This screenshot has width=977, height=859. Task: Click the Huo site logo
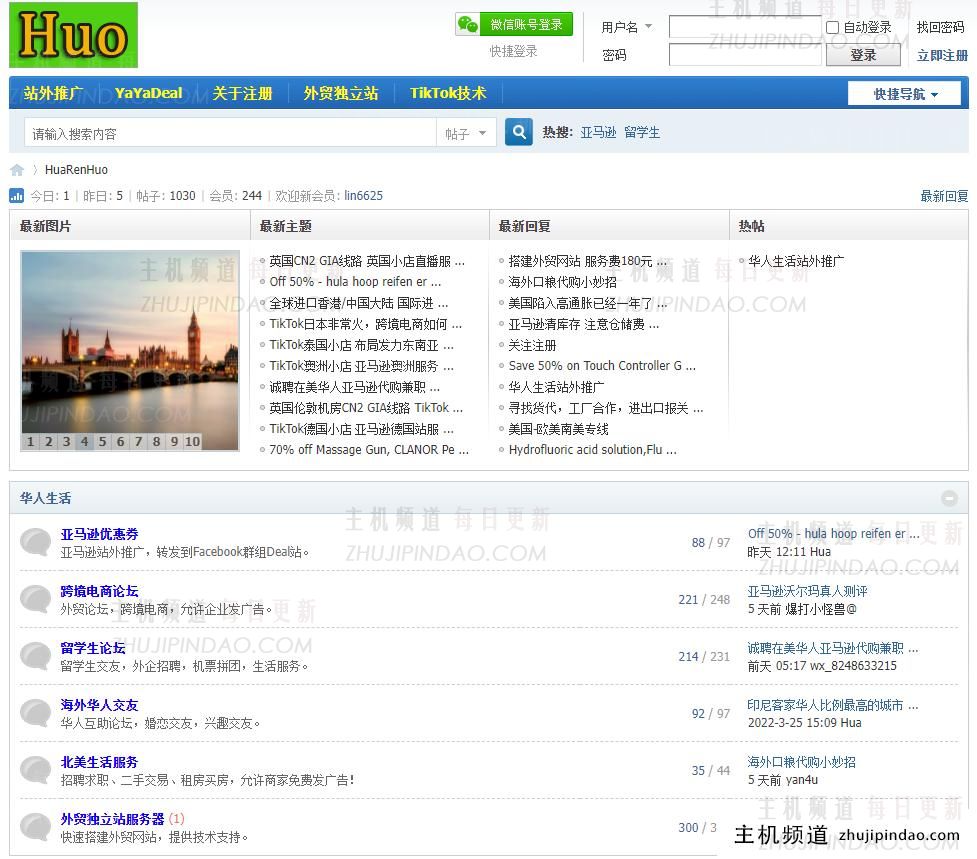click(72, 34)
